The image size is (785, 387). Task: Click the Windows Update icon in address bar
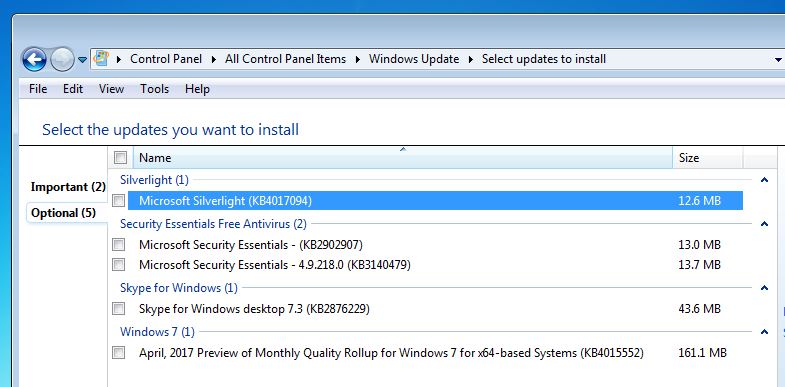coord(101,59)
